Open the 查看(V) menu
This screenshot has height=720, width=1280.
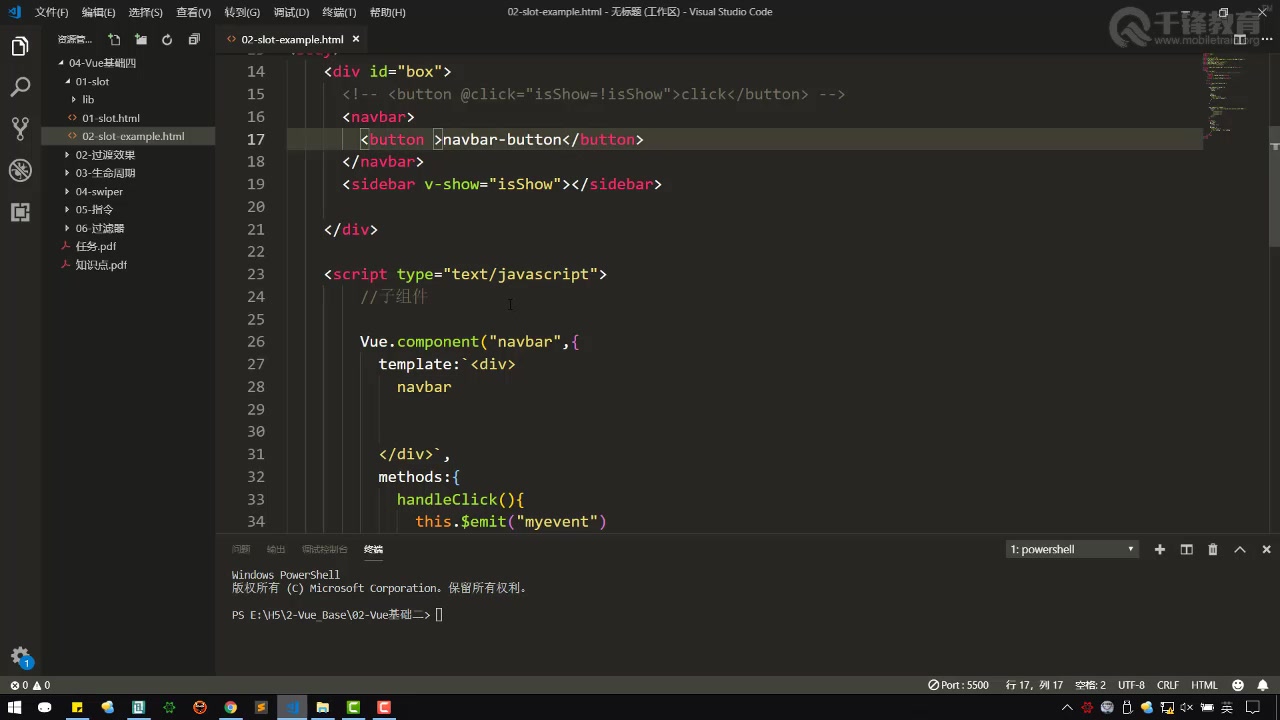pyautogui.click(x=193, y=12)
